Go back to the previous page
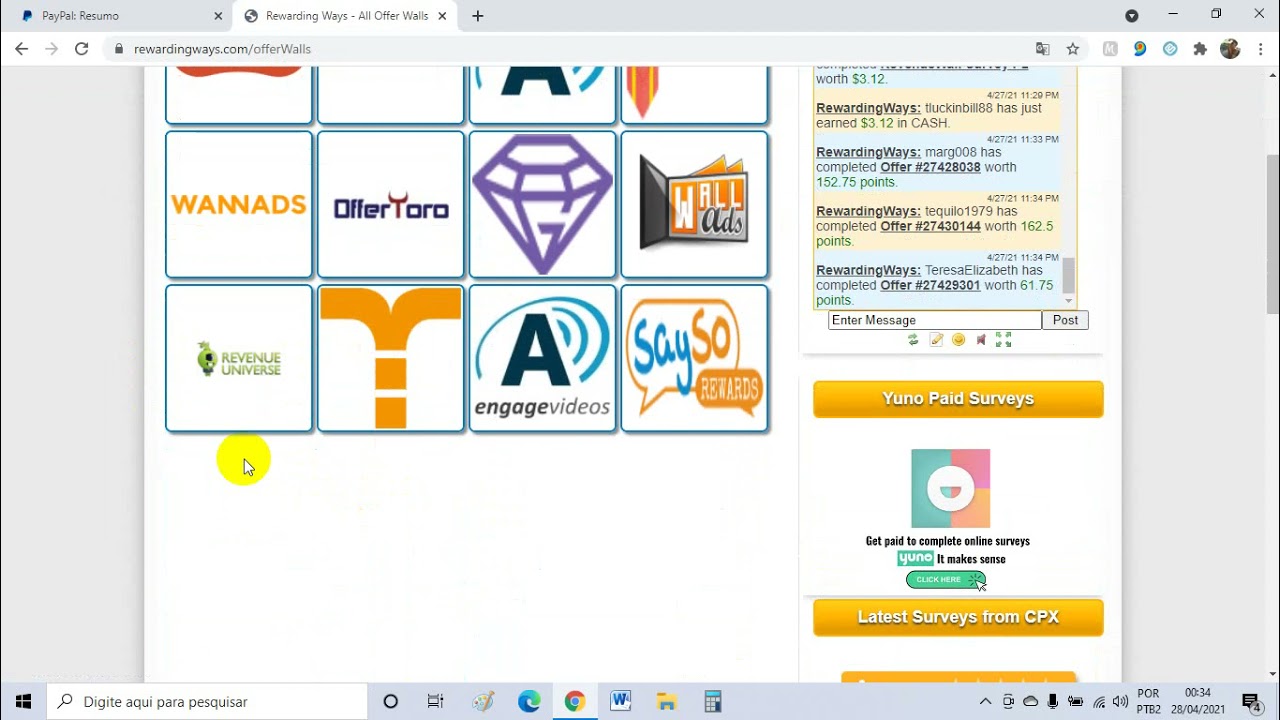The image size is (1280, 720). tap(22, 48)
